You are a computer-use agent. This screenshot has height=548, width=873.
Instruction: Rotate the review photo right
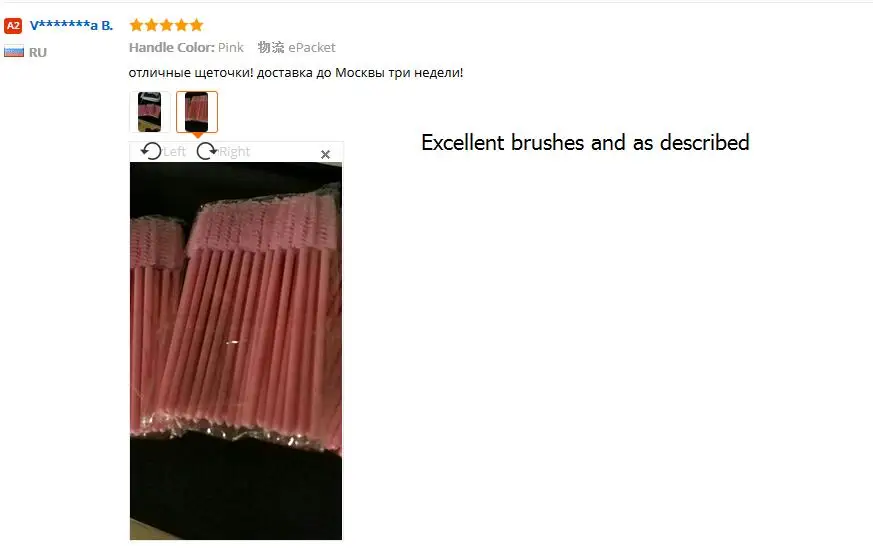(207, 151)
